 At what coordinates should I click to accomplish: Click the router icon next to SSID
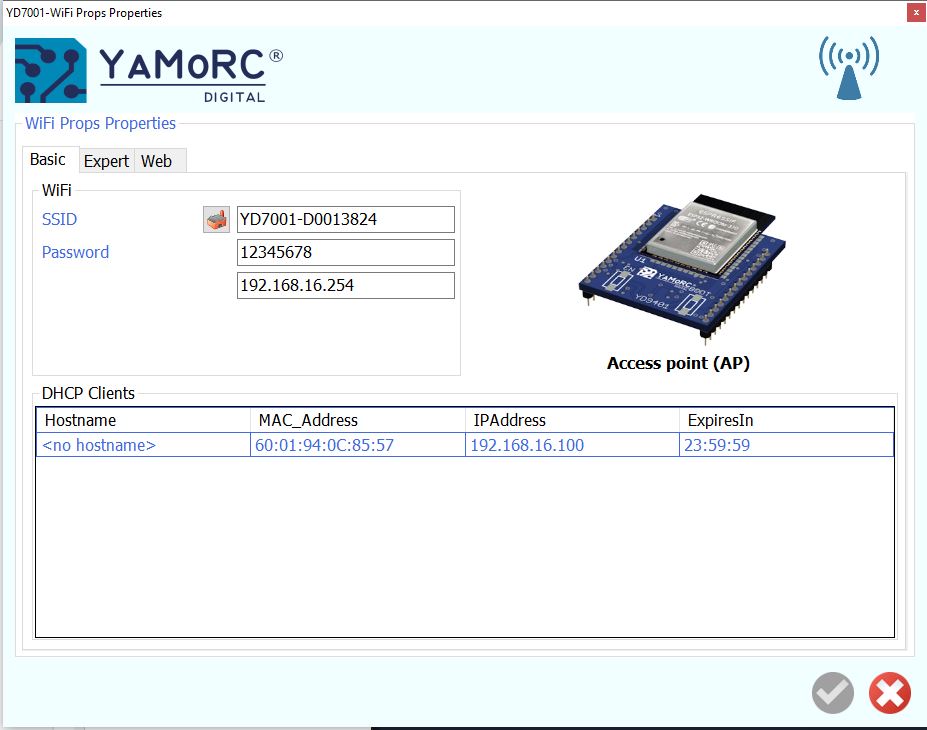pyautogui.click(x=216, y=220)
